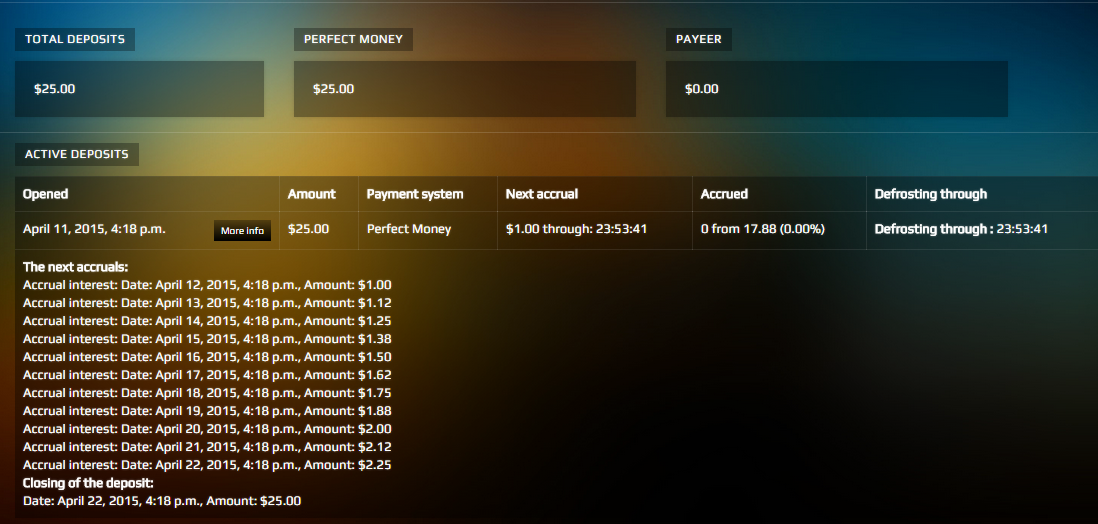This screenshot has height=524, width=1098.
Task: Click the April 13 accrual of $1.12
Action: 207,303
